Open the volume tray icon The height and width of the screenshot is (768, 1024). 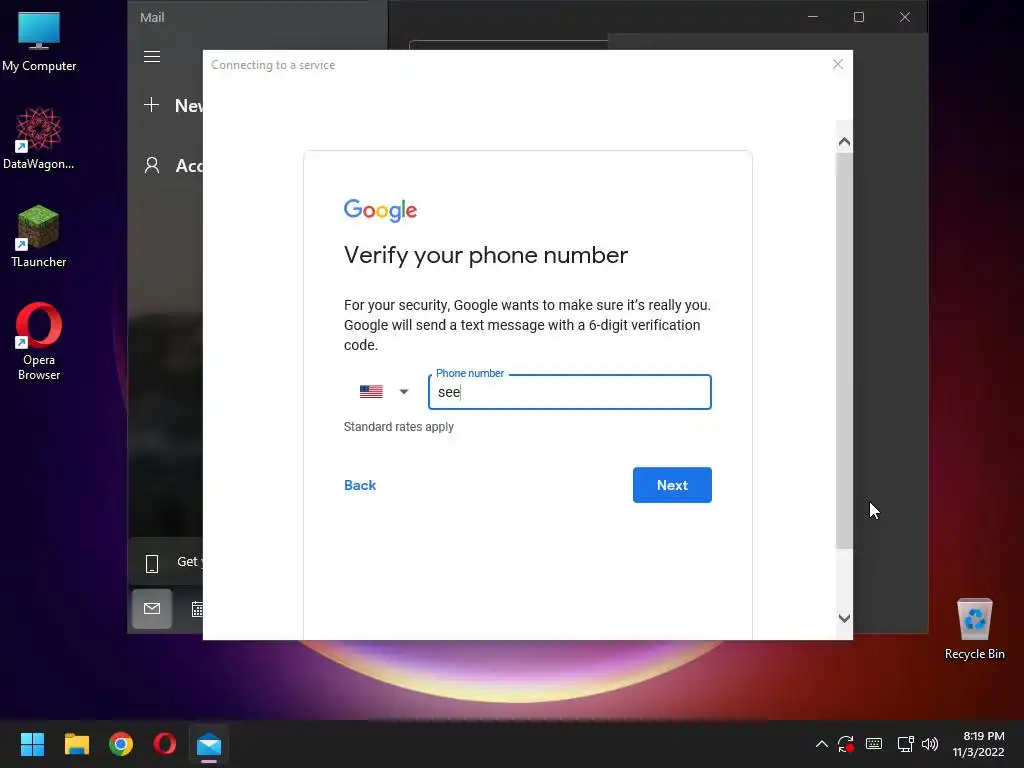click(930, 744)
